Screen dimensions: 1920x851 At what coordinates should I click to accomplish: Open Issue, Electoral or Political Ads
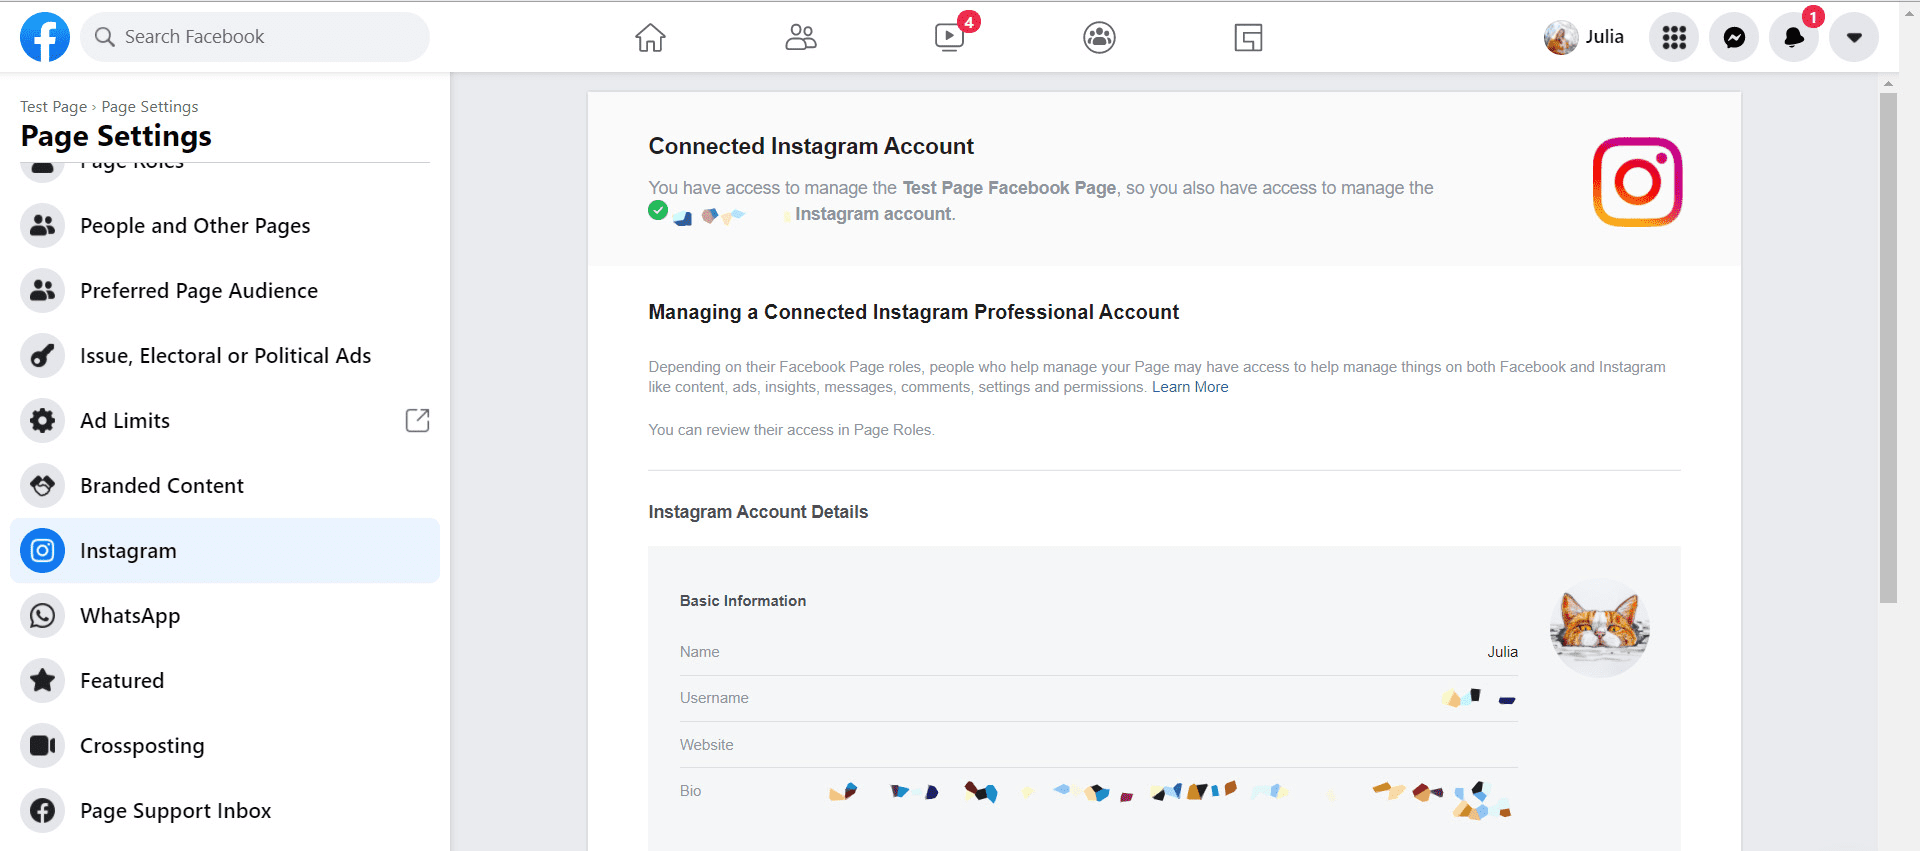pyautogui.click(x=225, y=356)
